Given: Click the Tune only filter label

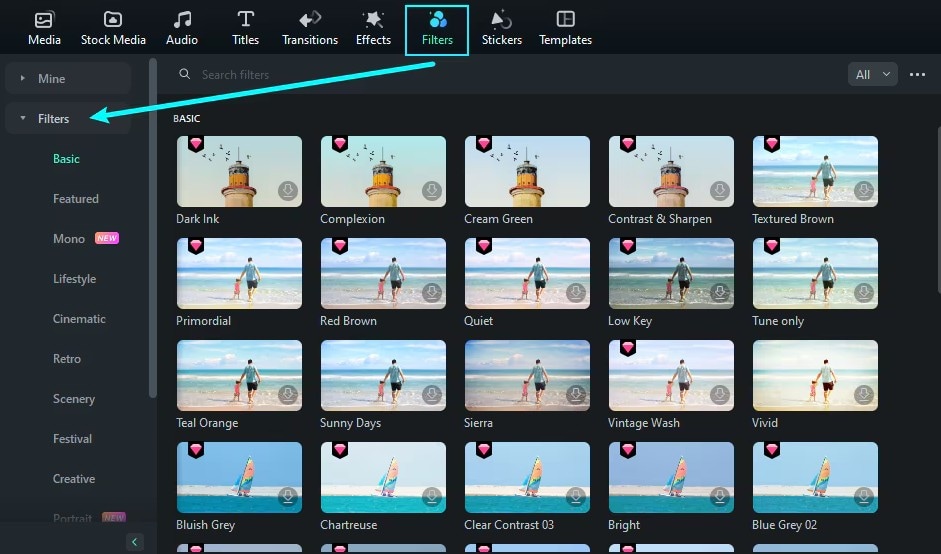Looking at the screenshot, I should 778,321.
